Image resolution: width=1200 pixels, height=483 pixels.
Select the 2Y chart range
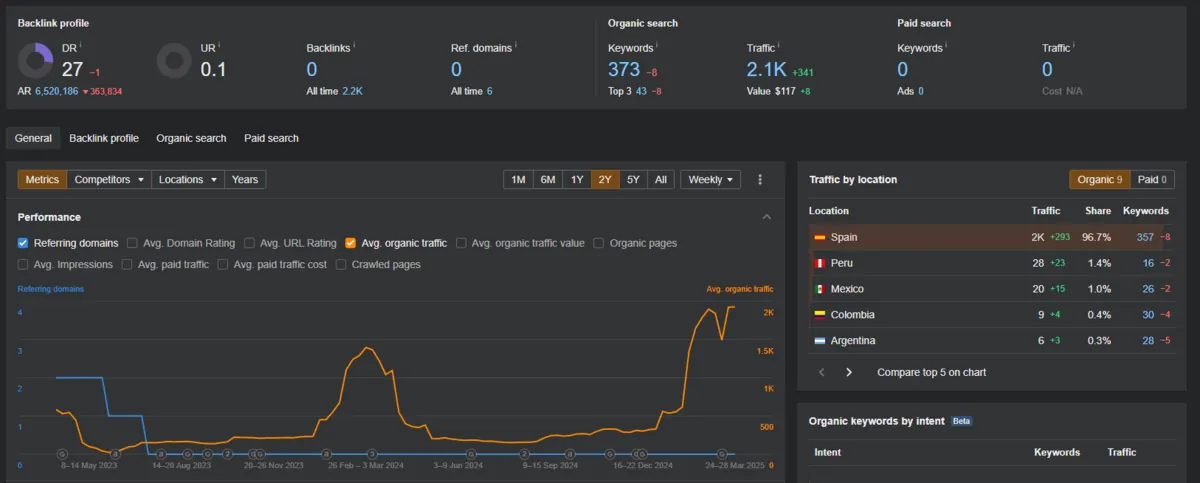[x=605, y=180]
